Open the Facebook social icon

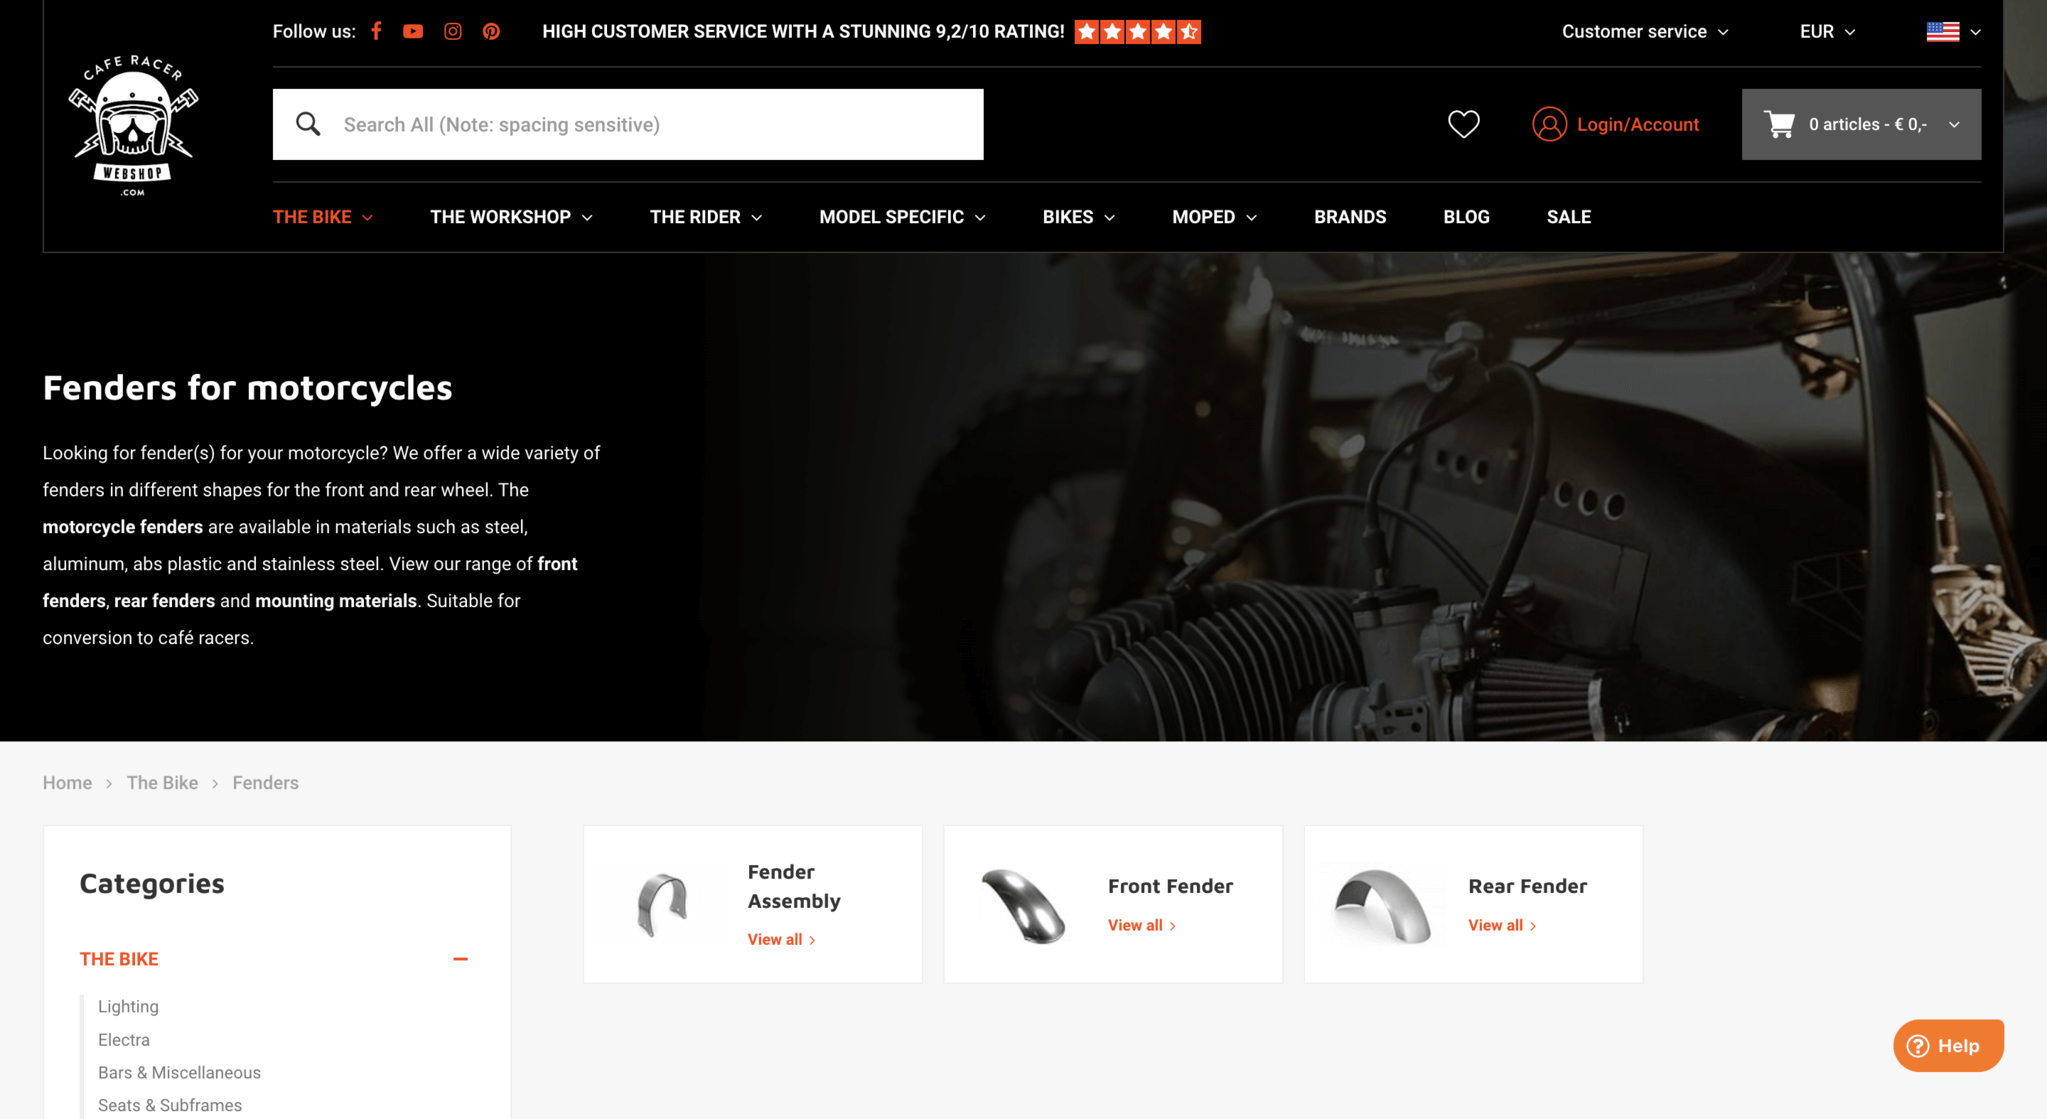(376, 31)
